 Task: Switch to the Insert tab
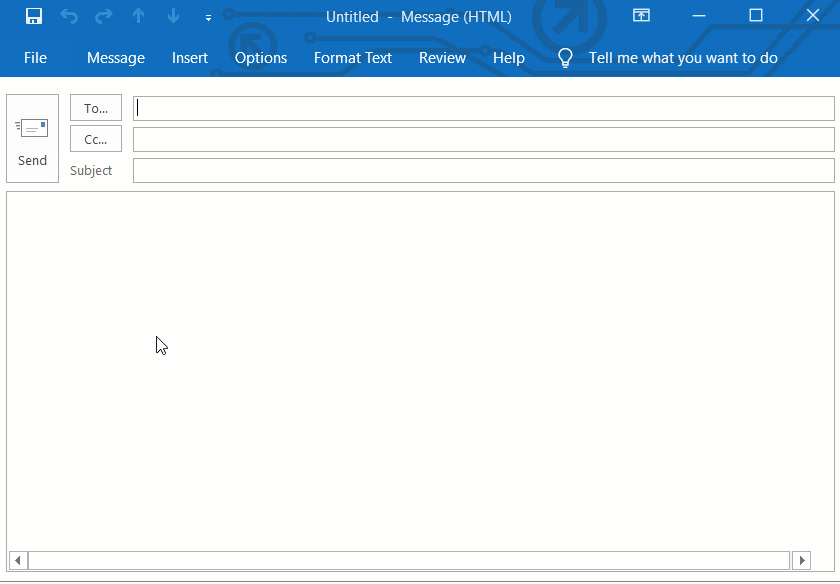click(190, 58)
